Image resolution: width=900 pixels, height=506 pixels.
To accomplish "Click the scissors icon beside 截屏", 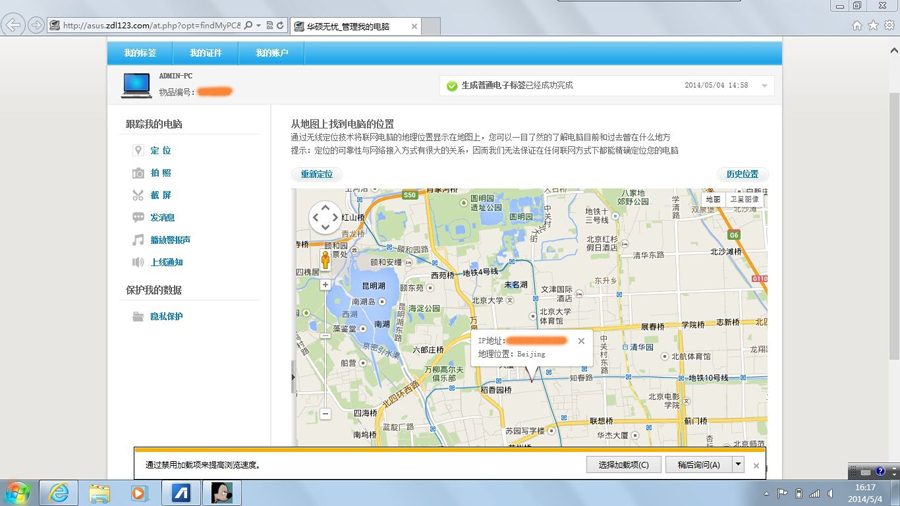I will click(138, 195).
